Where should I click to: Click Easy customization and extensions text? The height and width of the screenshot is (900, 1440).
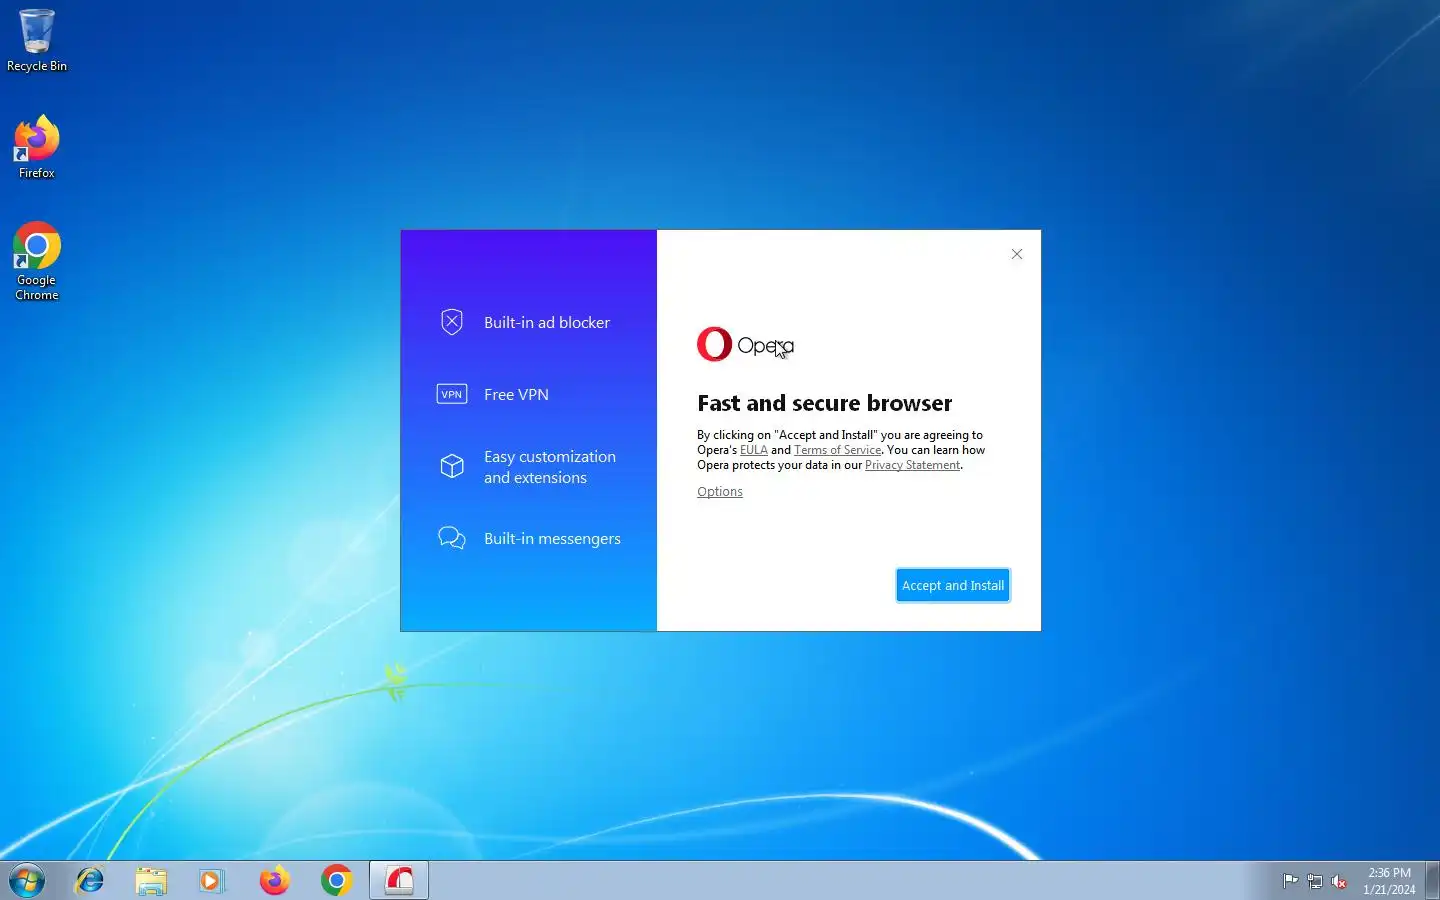pos(550,467)
